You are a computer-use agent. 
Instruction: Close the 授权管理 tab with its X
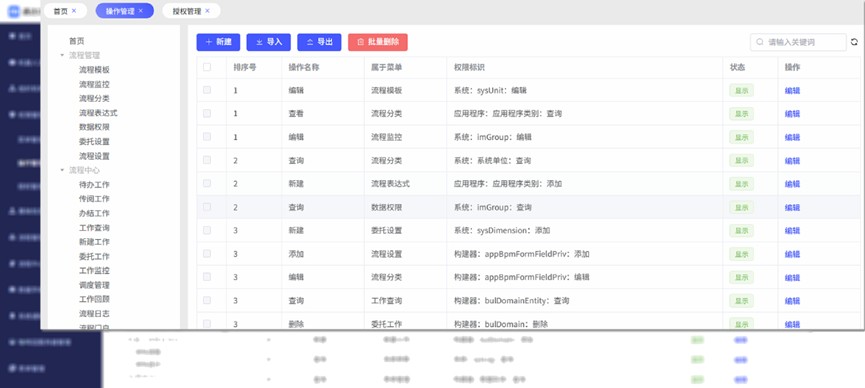207,10
